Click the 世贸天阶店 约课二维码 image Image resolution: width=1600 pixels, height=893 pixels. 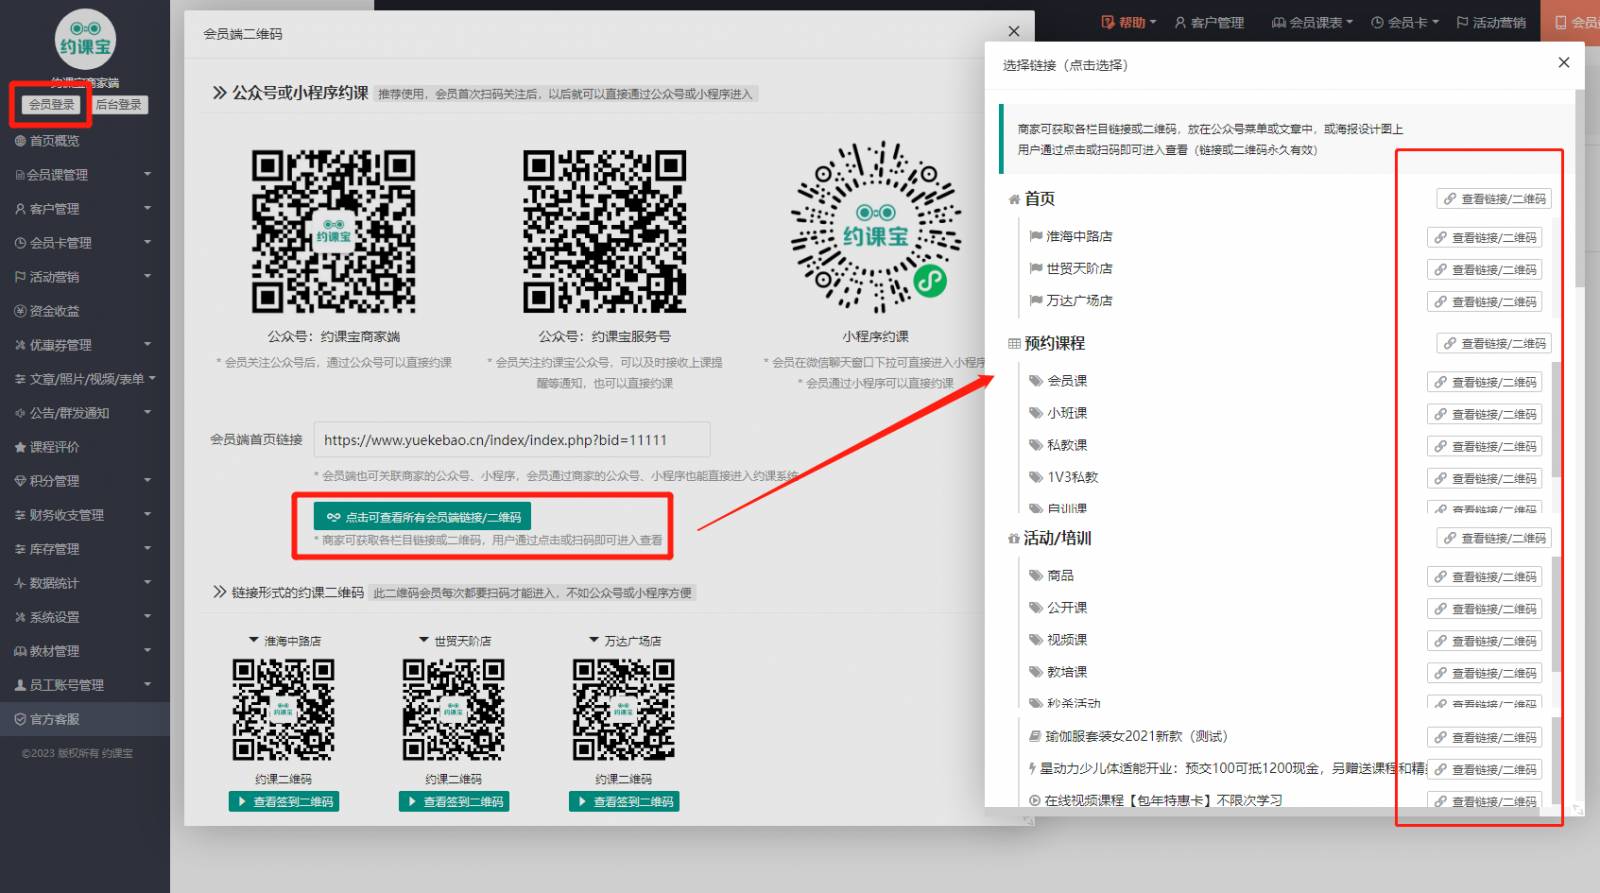pyautogui.click(x=454, y=709)
